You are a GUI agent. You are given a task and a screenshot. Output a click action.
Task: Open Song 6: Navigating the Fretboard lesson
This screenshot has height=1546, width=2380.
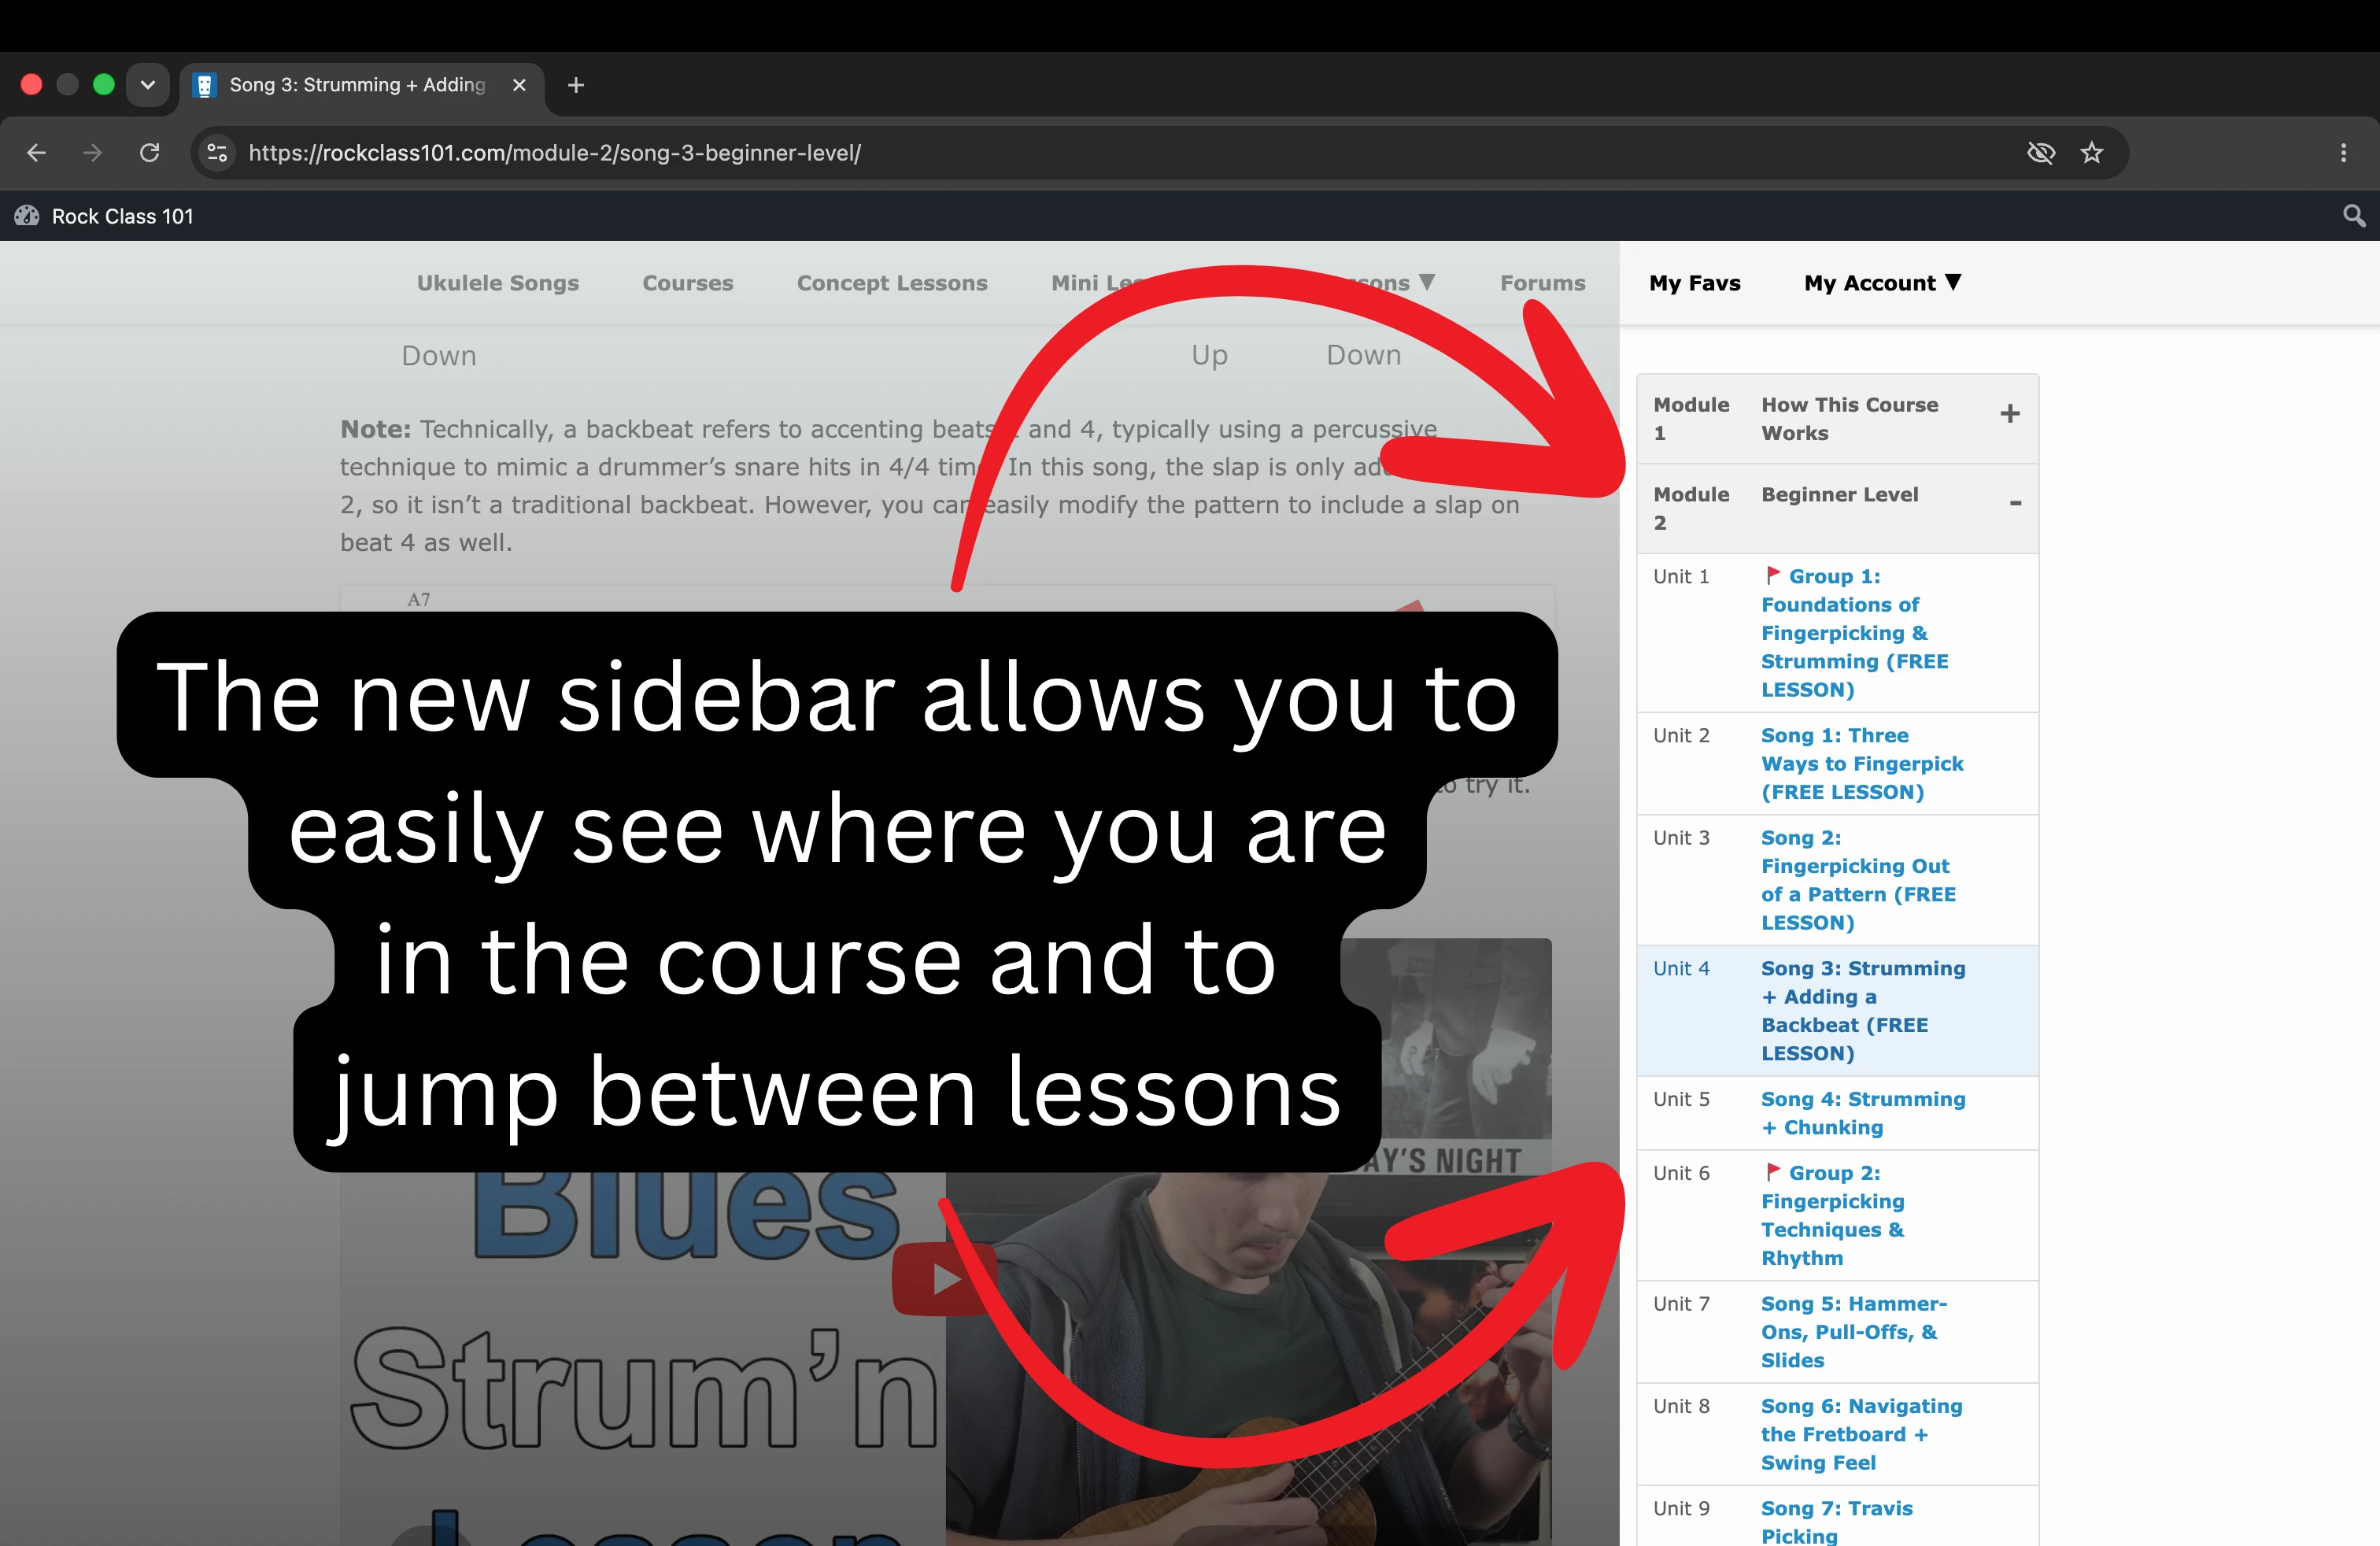(x=1861, y=1434)
